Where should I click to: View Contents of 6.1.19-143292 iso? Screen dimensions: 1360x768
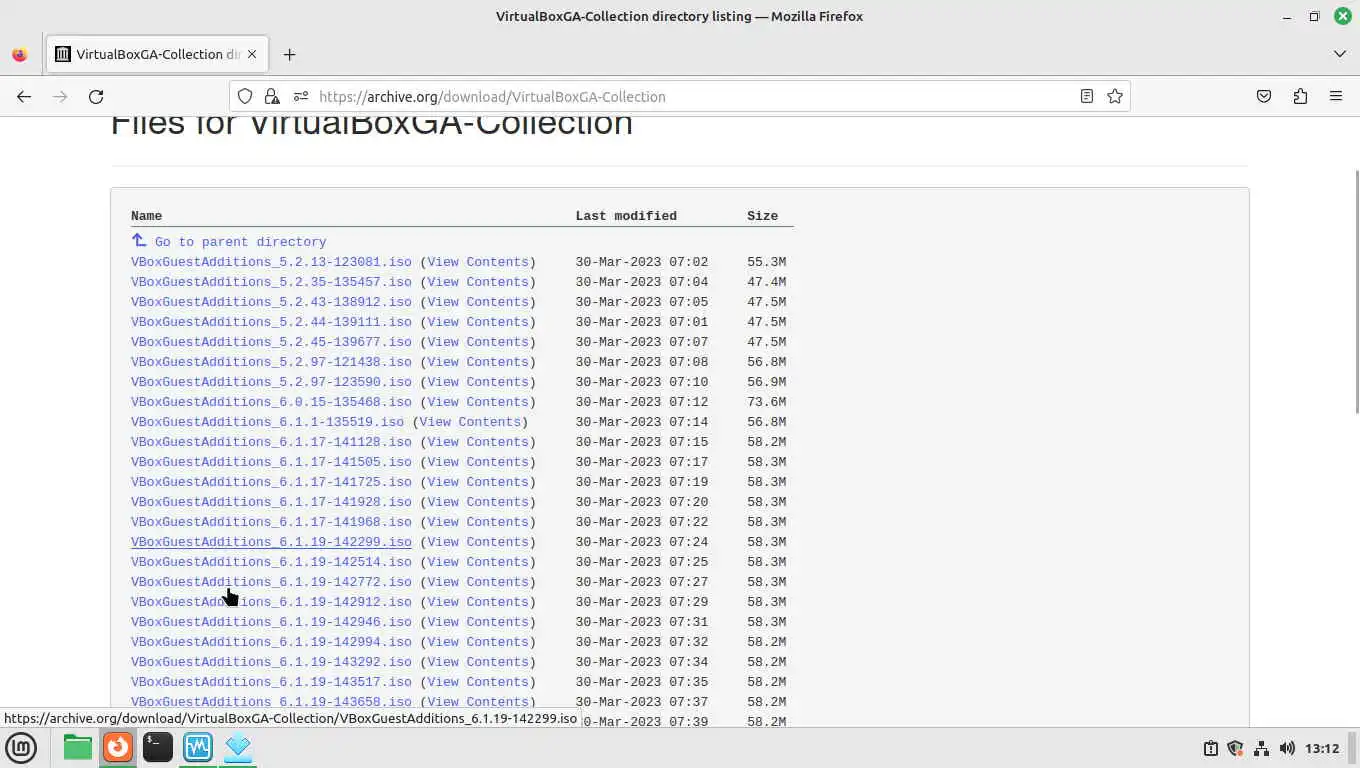pos(478,662)
